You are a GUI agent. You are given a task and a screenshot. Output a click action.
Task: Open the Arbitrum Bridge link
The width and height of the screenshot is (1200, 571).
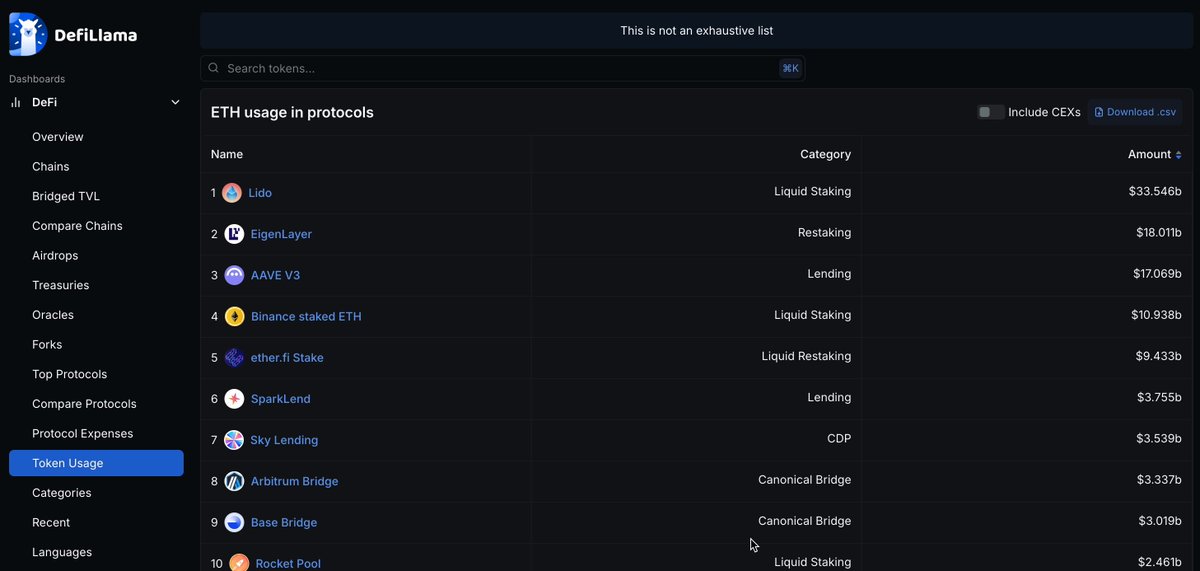point(295,481)
